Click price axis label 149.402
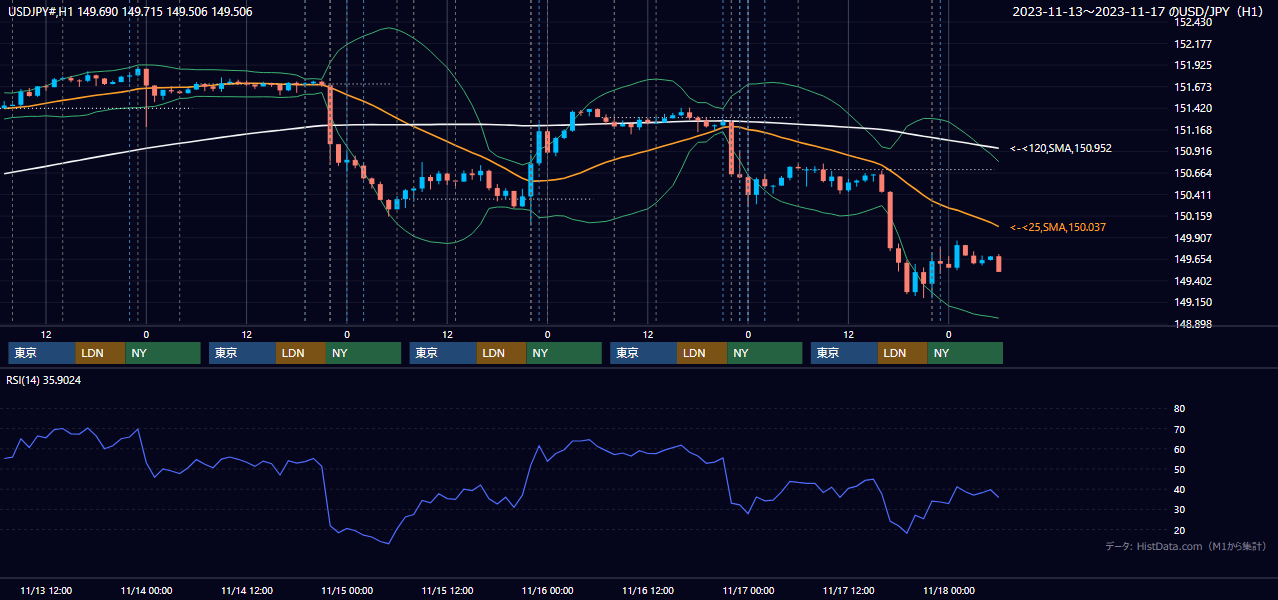This screenshot has width=1278, height=600. (x=1193, y=281)
